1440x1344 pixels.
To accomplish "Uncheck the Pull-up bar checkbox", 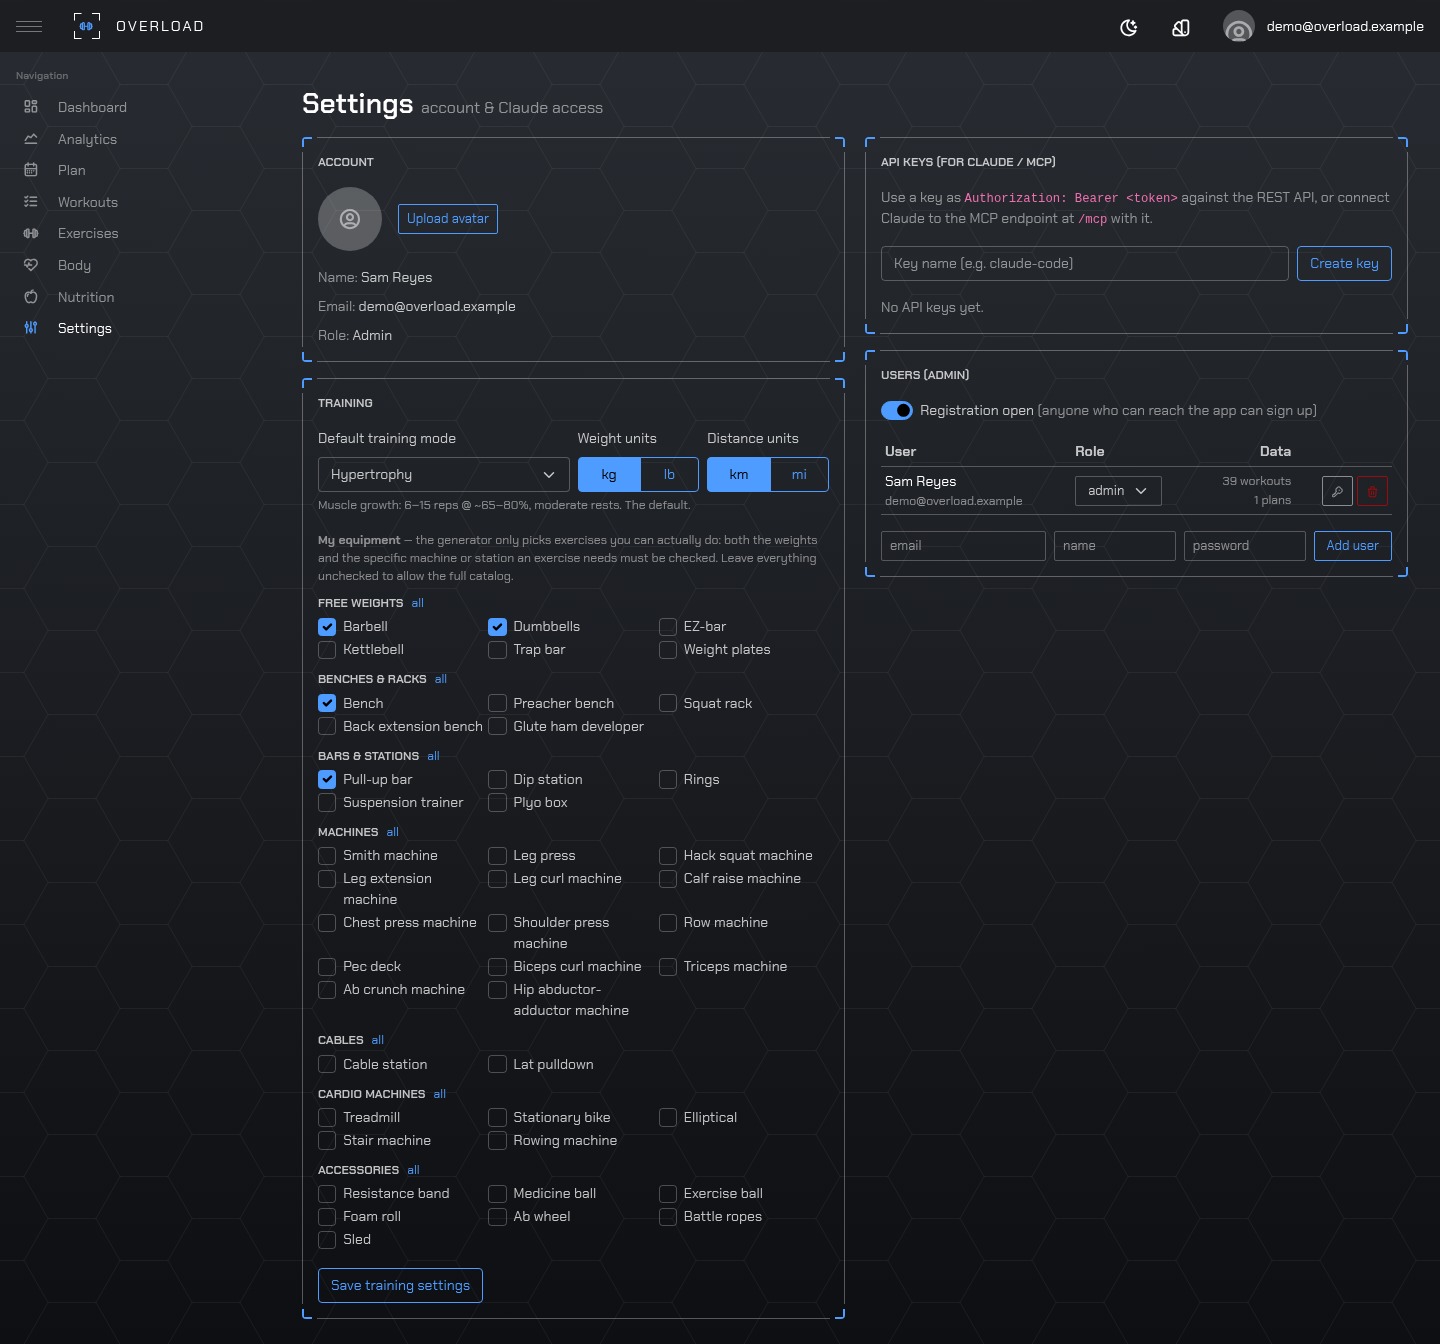I will (x=327, y=779).
